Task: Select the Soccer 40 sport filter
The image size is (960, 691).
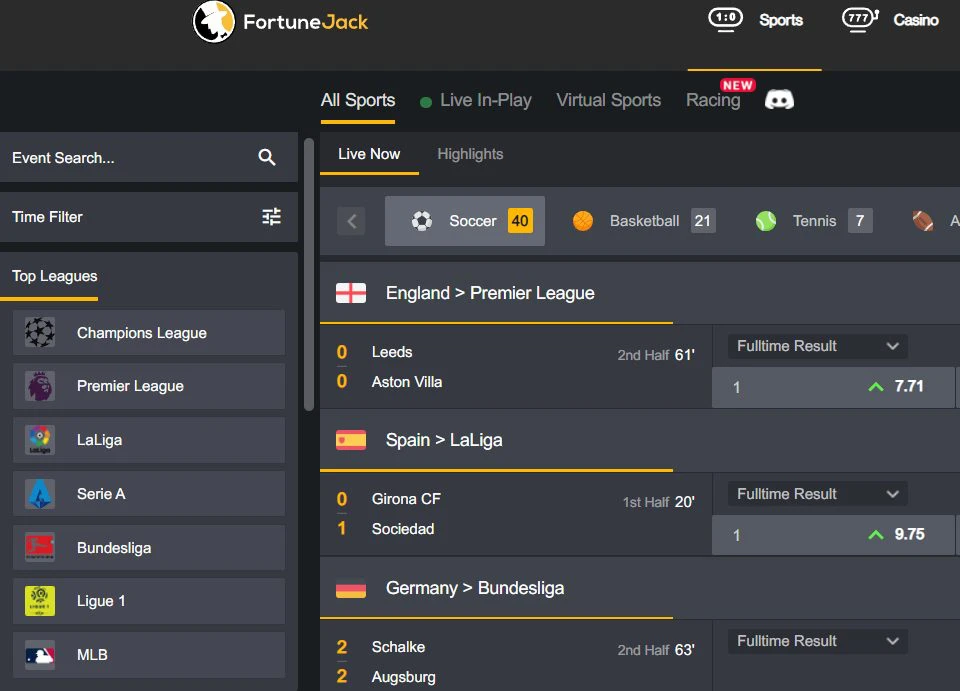Action: click(x=465, y=221)
